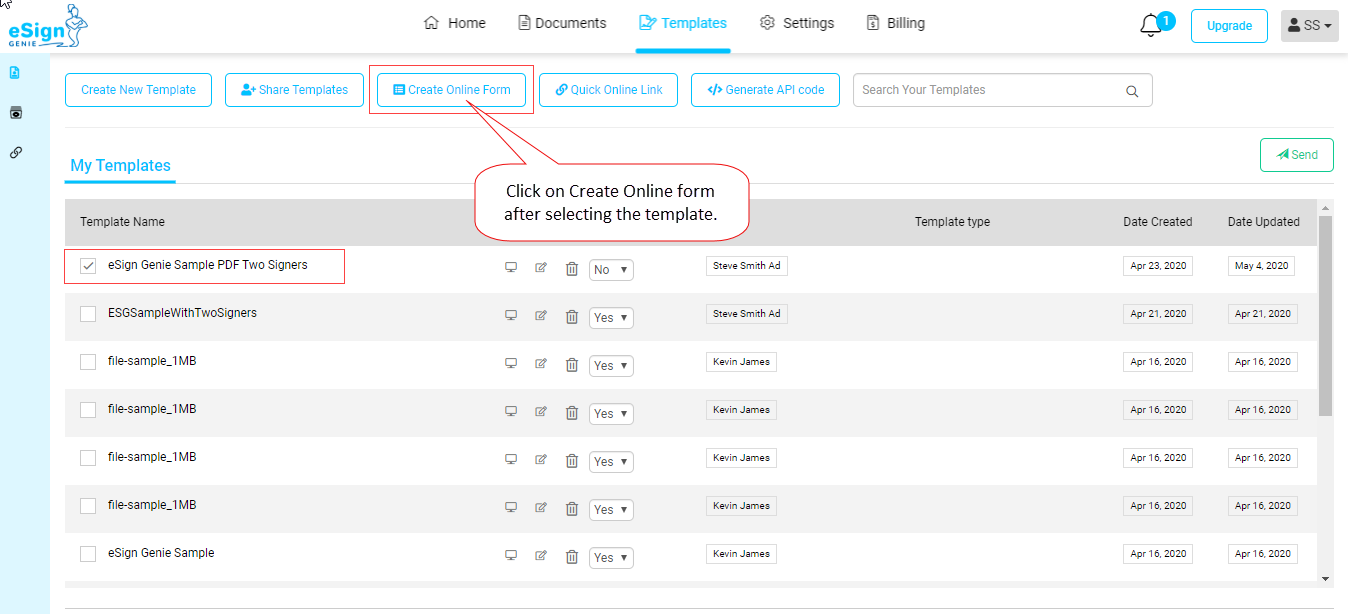Preview the eSign Genie Sample template

[x=511, y=555]
